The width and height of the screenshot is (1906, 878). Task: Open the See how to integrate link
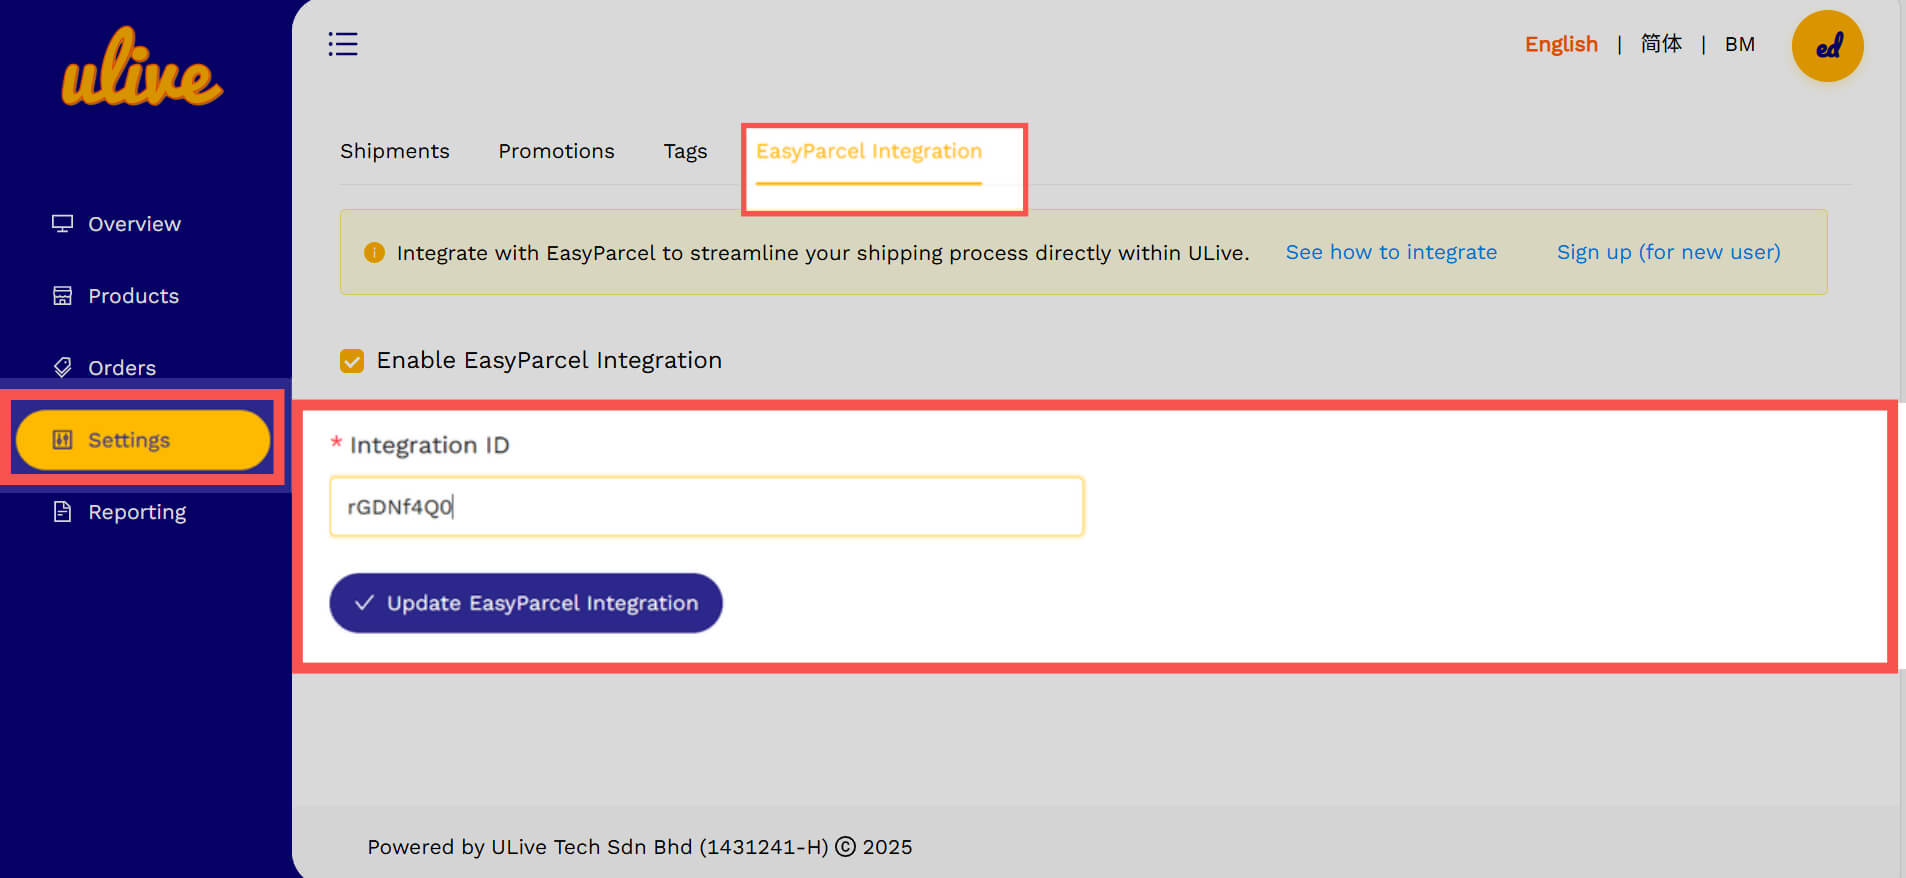click(x=1391, y=252)
